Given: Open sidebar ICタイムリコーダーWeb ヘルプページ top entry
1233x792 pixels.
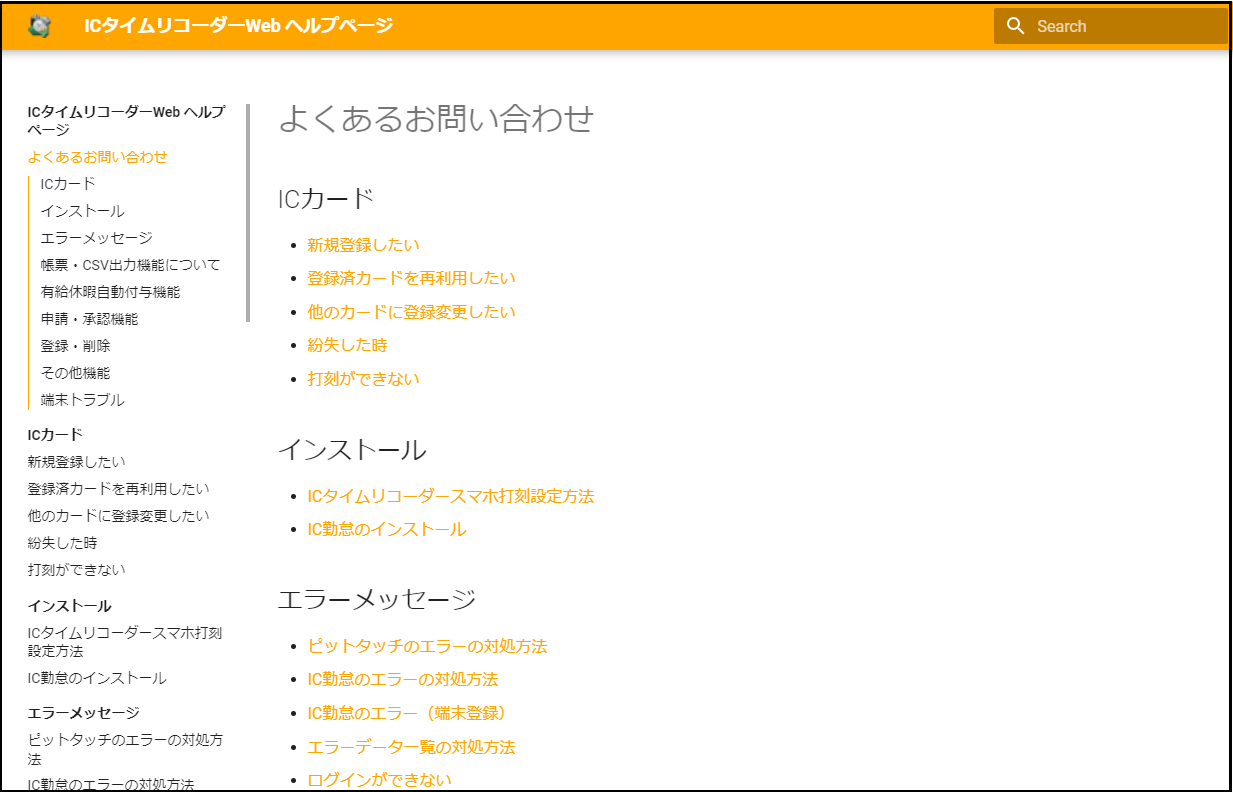Looking at the screenshot, I should tap(127, 121).
